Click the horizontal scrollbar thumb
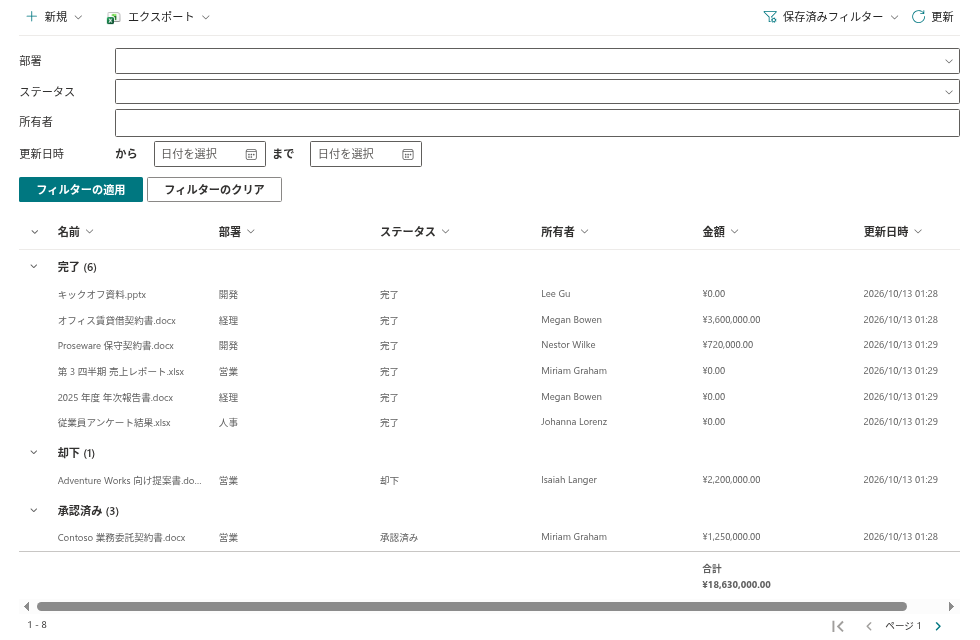The height and width of the screenshot is (640, 980). (472, 606)
